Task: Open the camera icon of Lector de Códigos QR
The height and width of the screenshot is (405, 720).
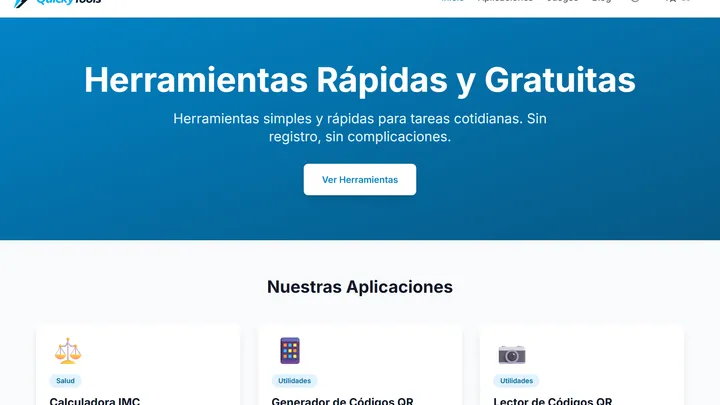Action: coord(512,354)
